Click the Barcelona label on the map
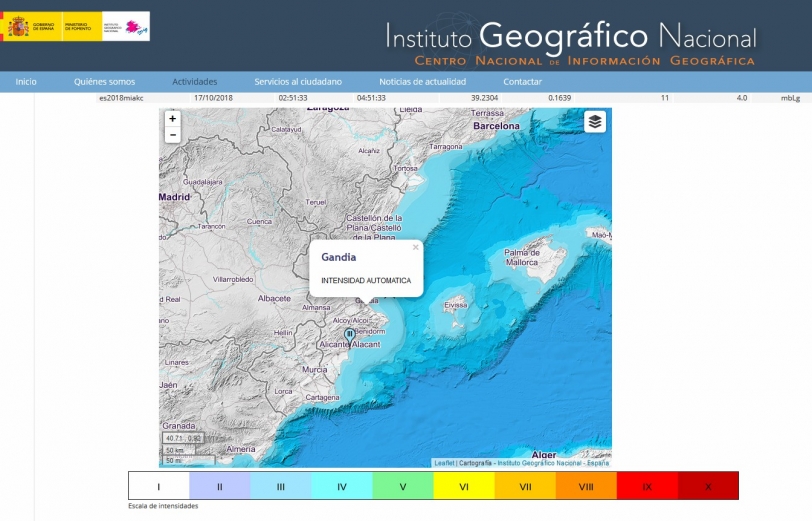This screenshot has height=521, width=812. (x=496, y=126)
